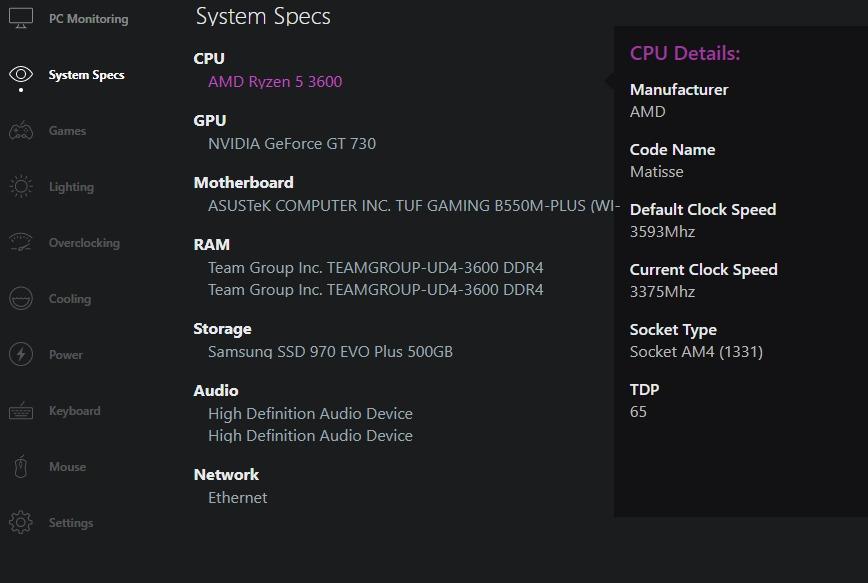Screen dimensions: 868x583
Task: Click the default clock value 3593Mhz
Action: (x=663, y=231)
